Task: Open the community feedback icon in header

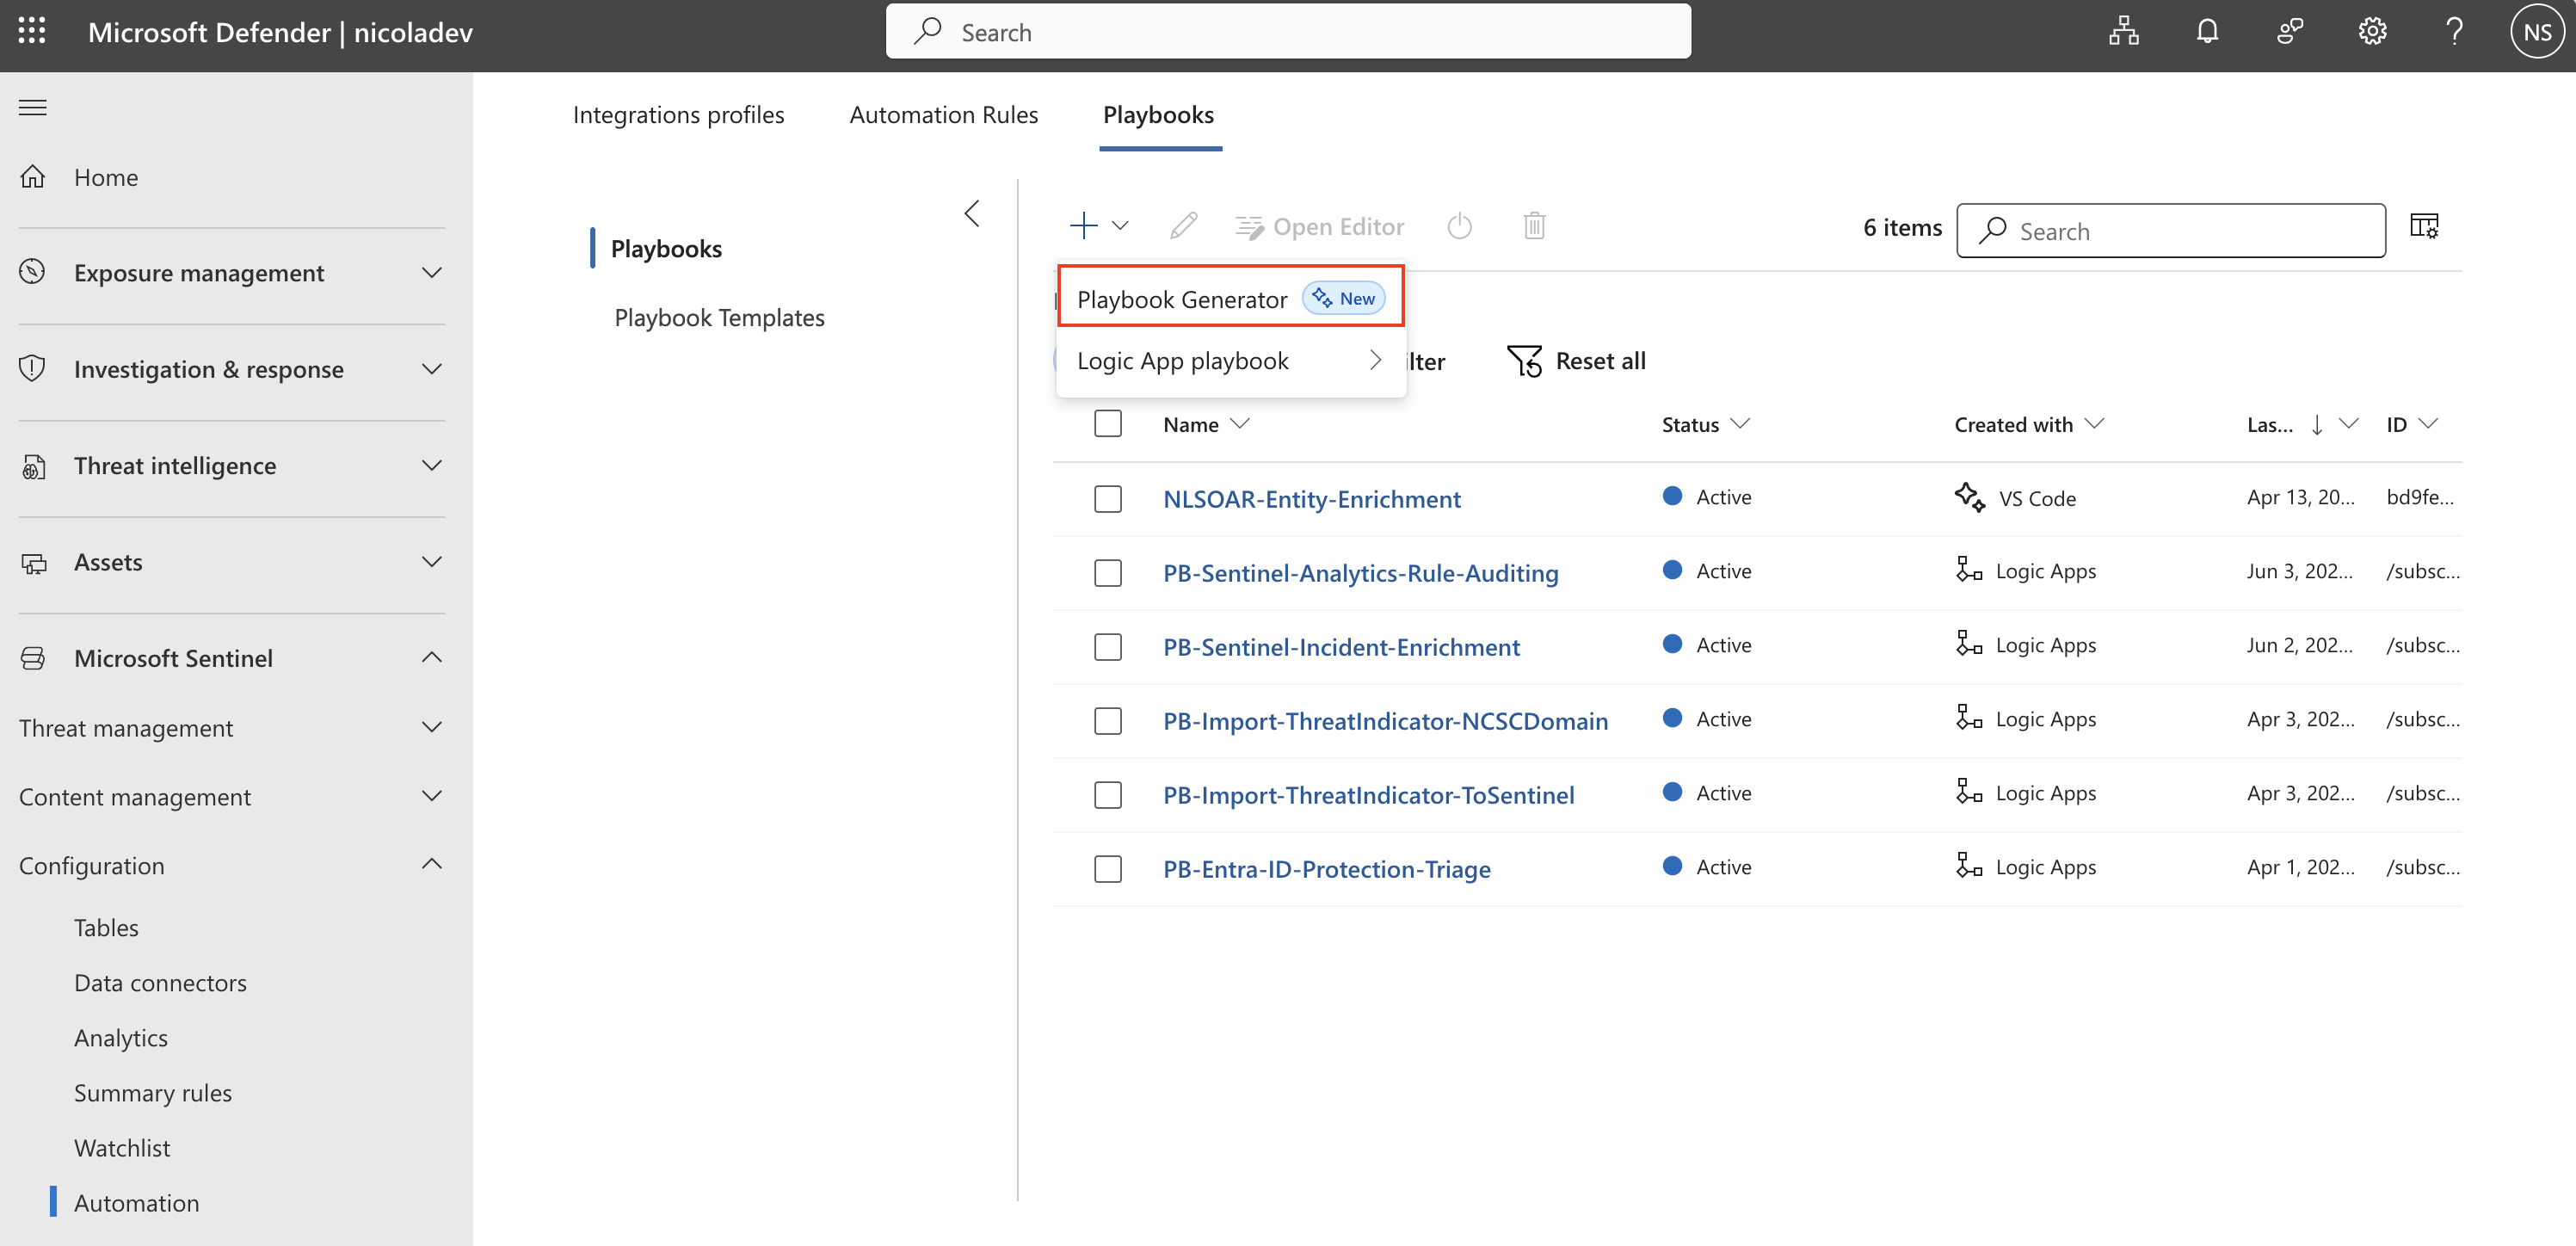Action: [2290, 32]
